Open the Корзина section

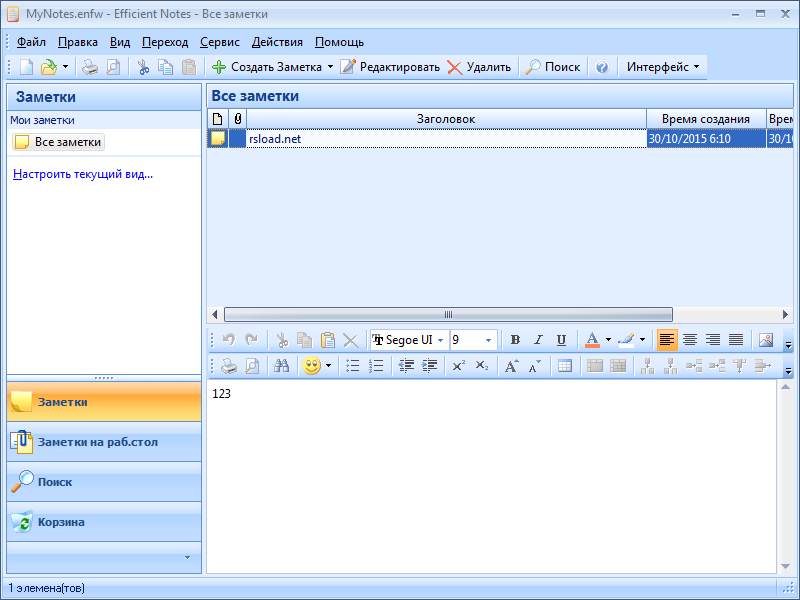point(104,522)
